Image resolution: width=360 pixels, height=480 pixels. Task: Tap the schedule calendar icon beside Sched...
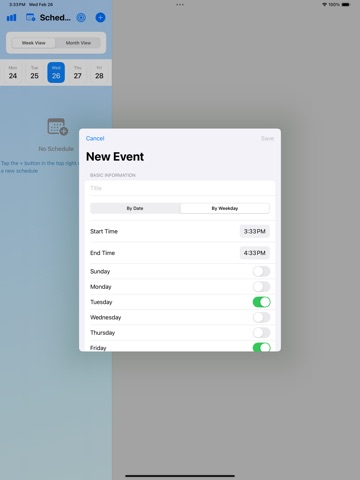tap(31, 18)
